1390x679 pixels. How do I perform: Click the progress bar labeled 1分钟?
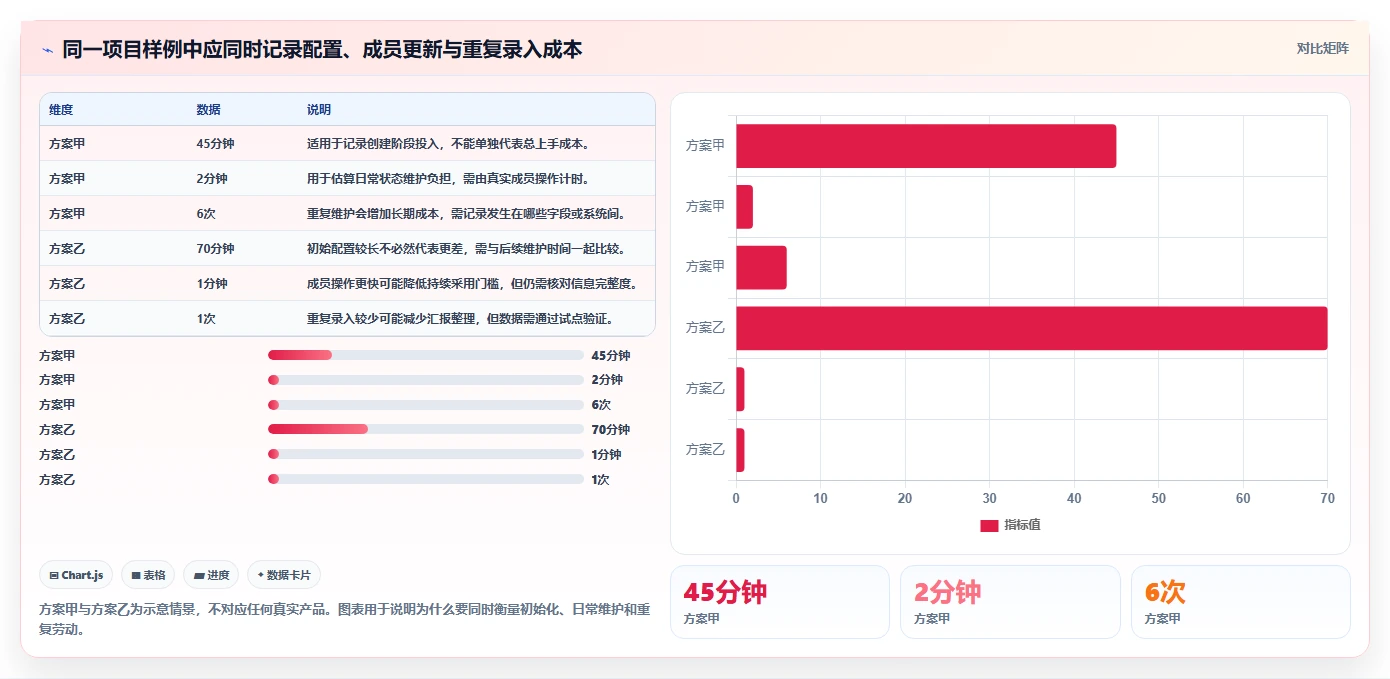coord(426,455)
